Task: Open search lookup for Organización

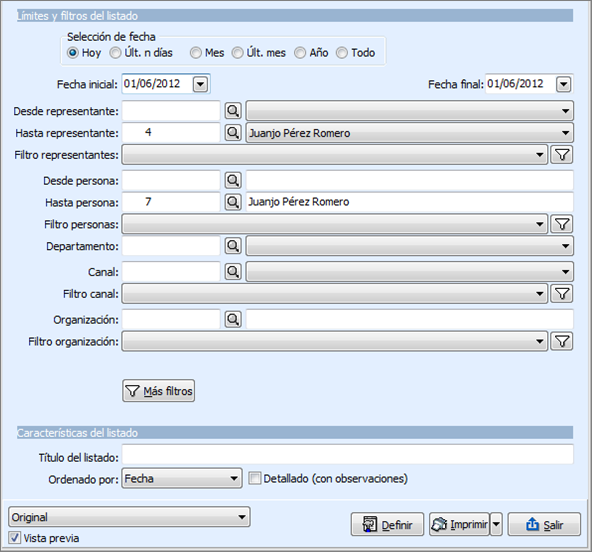Action: pyautogui.click(x=233, y=319)
